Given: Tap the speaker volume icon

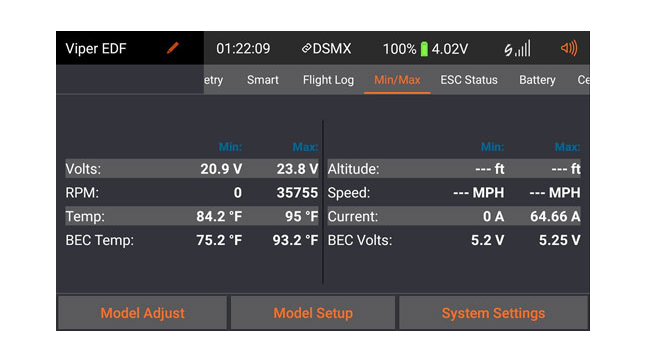Looking at the screenshot, I should tap(569, 49).
